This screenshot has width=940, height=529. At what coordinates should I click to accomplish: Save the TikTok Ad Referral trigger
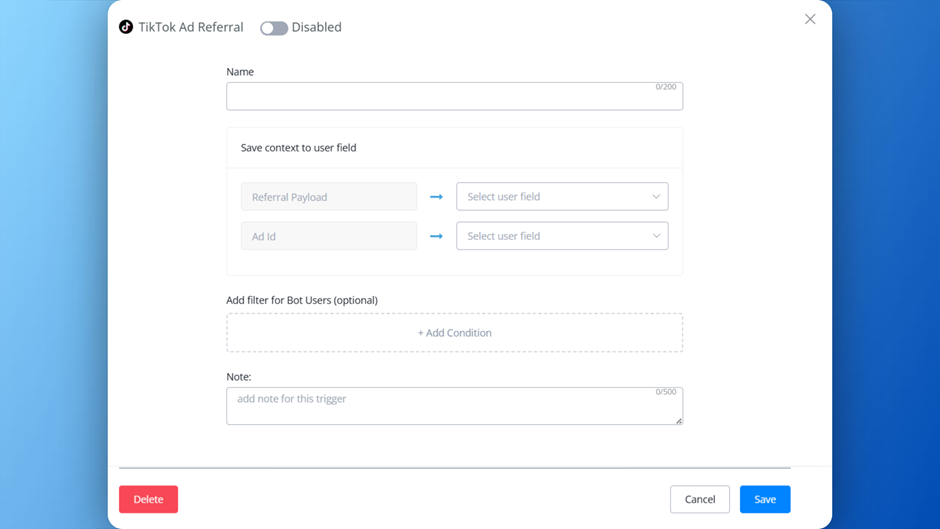[x=765, y=499]
